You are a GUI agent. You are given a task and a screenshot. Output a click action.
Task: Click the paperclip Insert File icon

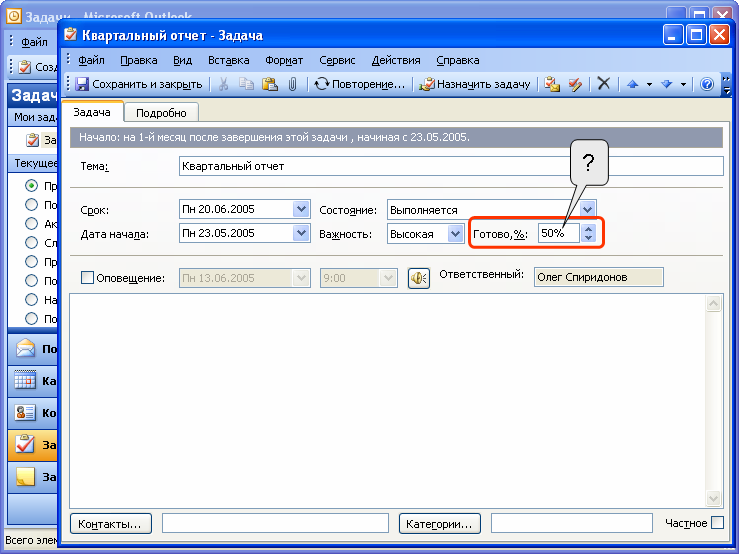tap(293, 84)
